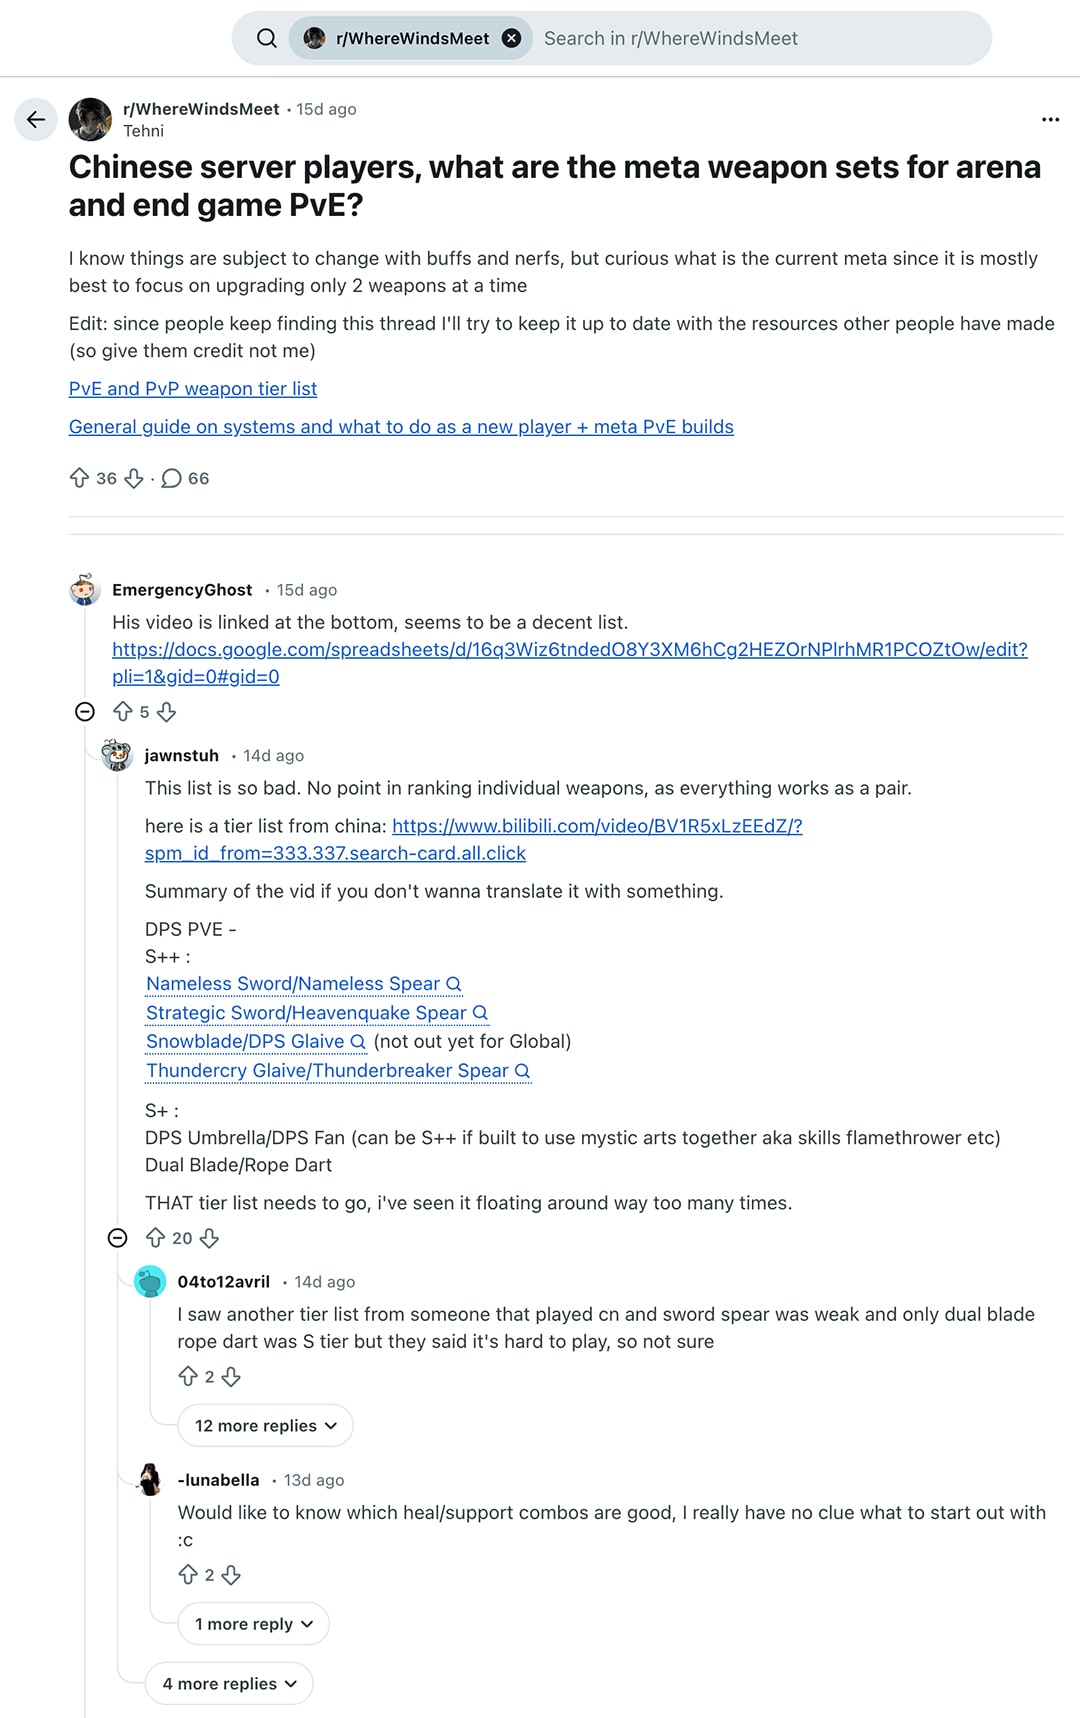Click the search magnifying glass icon

click(x=266, y=38)
